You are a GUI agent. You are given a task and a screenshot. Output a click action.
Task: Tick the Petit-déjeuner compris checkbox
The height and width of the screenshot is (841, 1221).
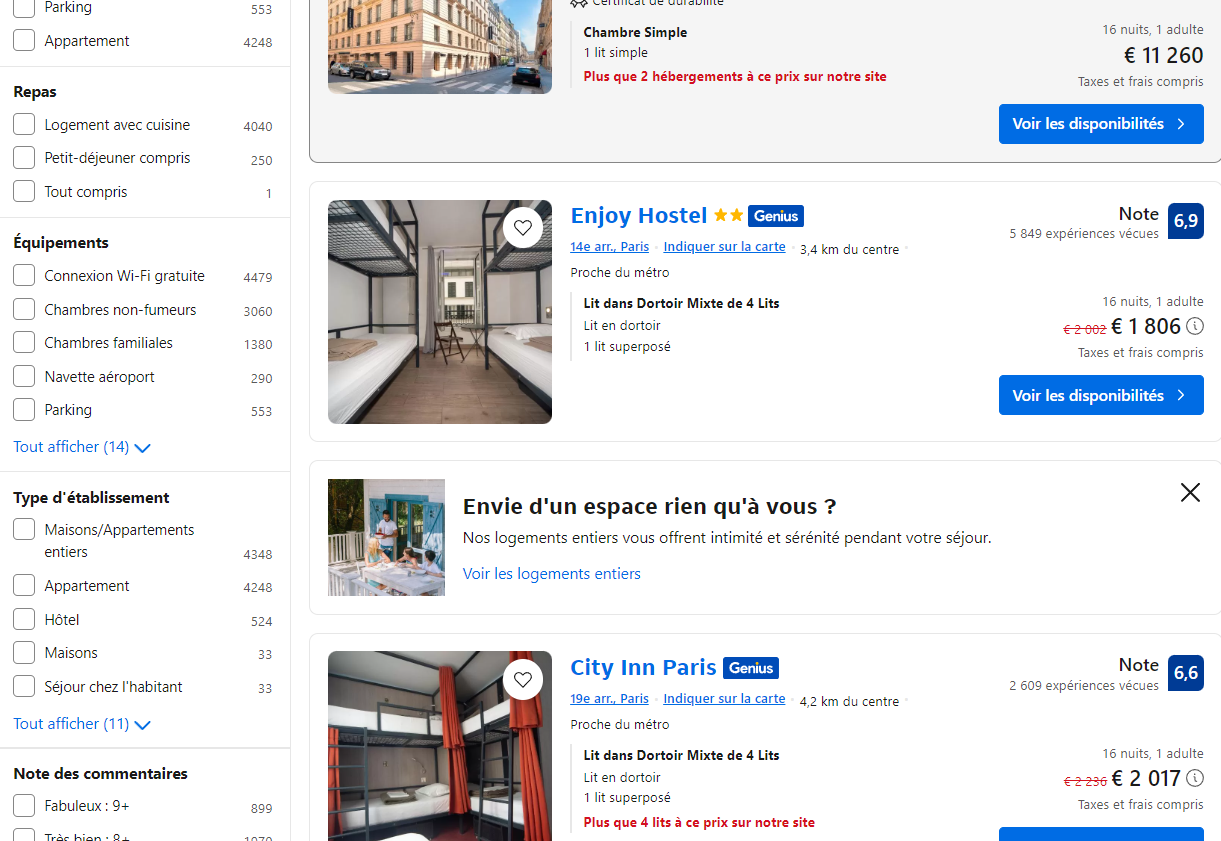(24, 158)
